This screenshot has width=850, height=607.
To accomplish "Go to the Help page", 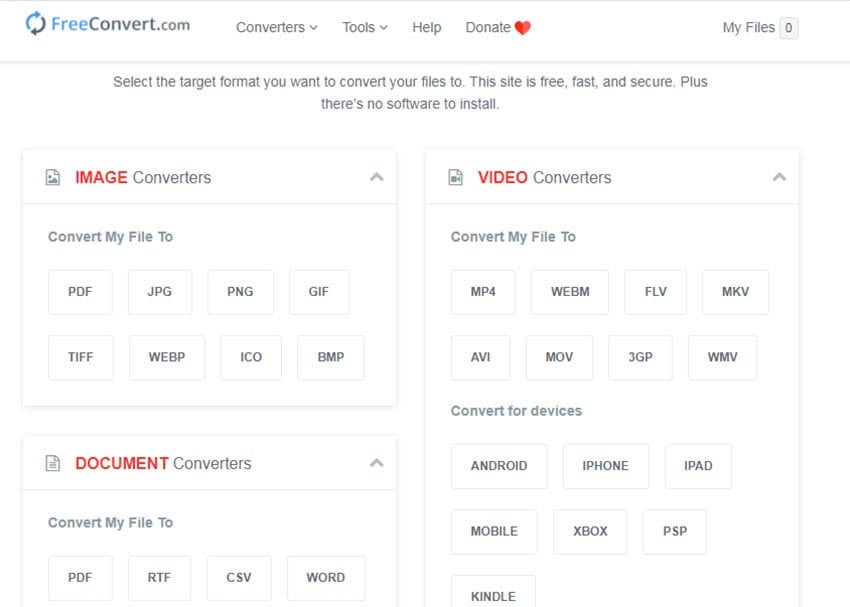I will point(427,28).
